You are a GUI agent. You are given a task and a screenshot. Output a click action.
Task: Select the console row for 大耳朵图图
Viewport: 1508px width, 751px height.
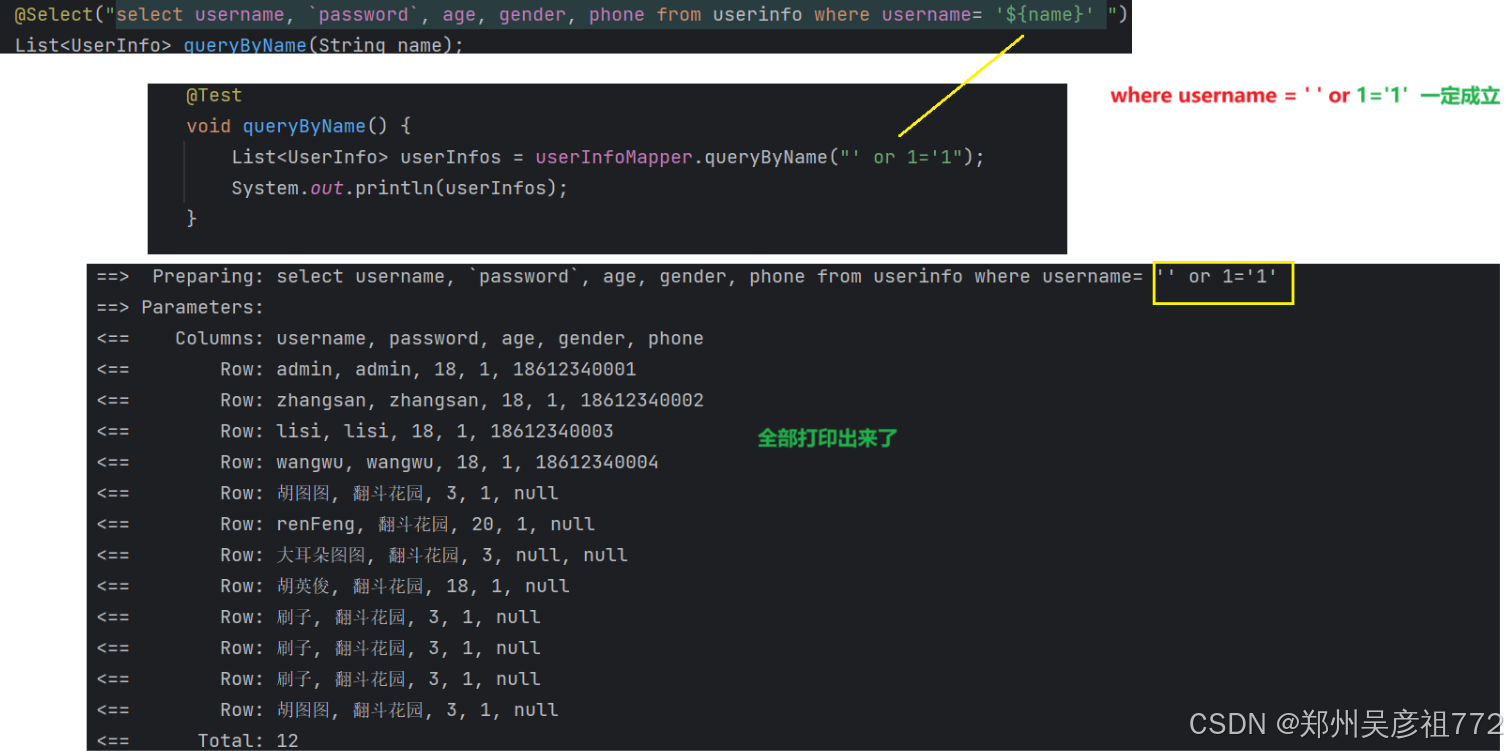click(363, 555)
